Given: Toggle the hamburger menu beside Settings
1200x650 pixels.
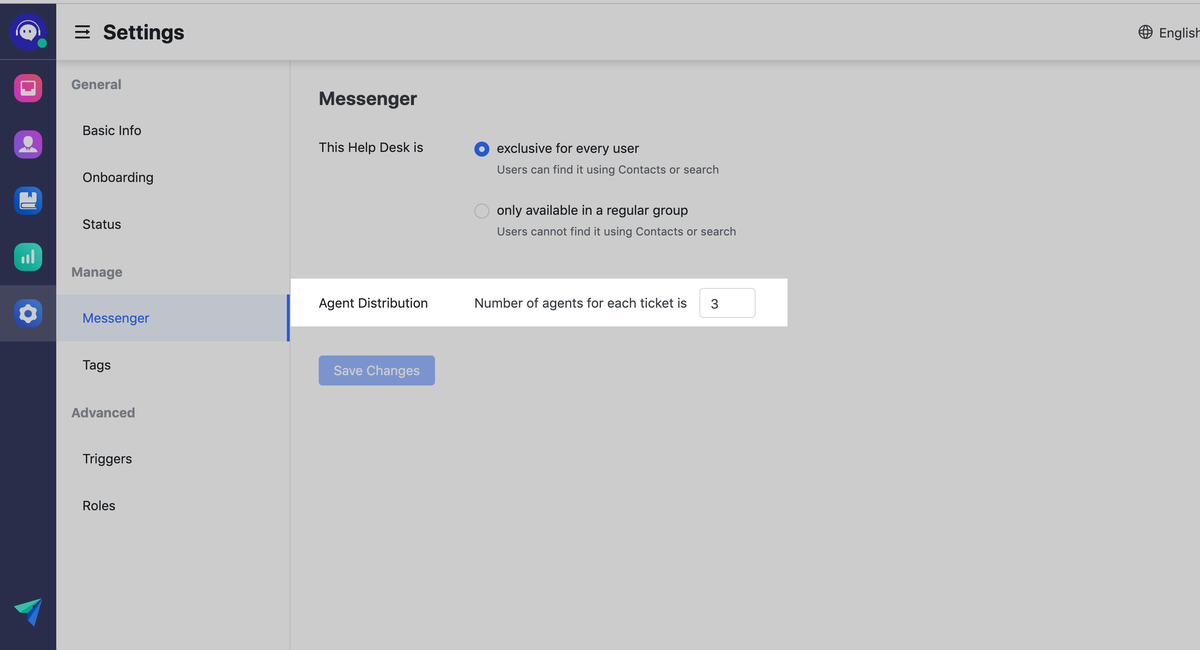Looking at the screenshot, I should 82,31.
